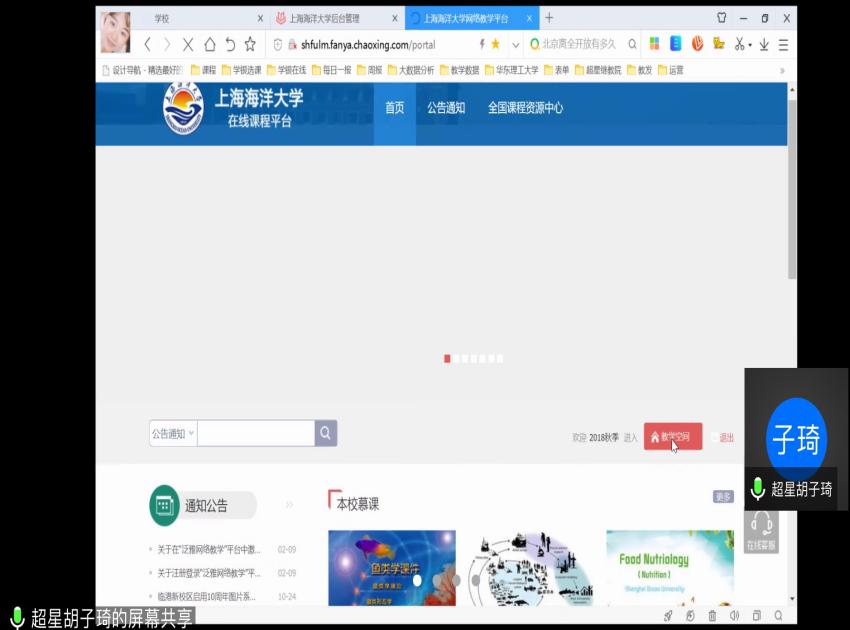The height and width of the screenshot is (630, 850).
Task: Click the page refresh icon
Action: (x=231, y=46)
